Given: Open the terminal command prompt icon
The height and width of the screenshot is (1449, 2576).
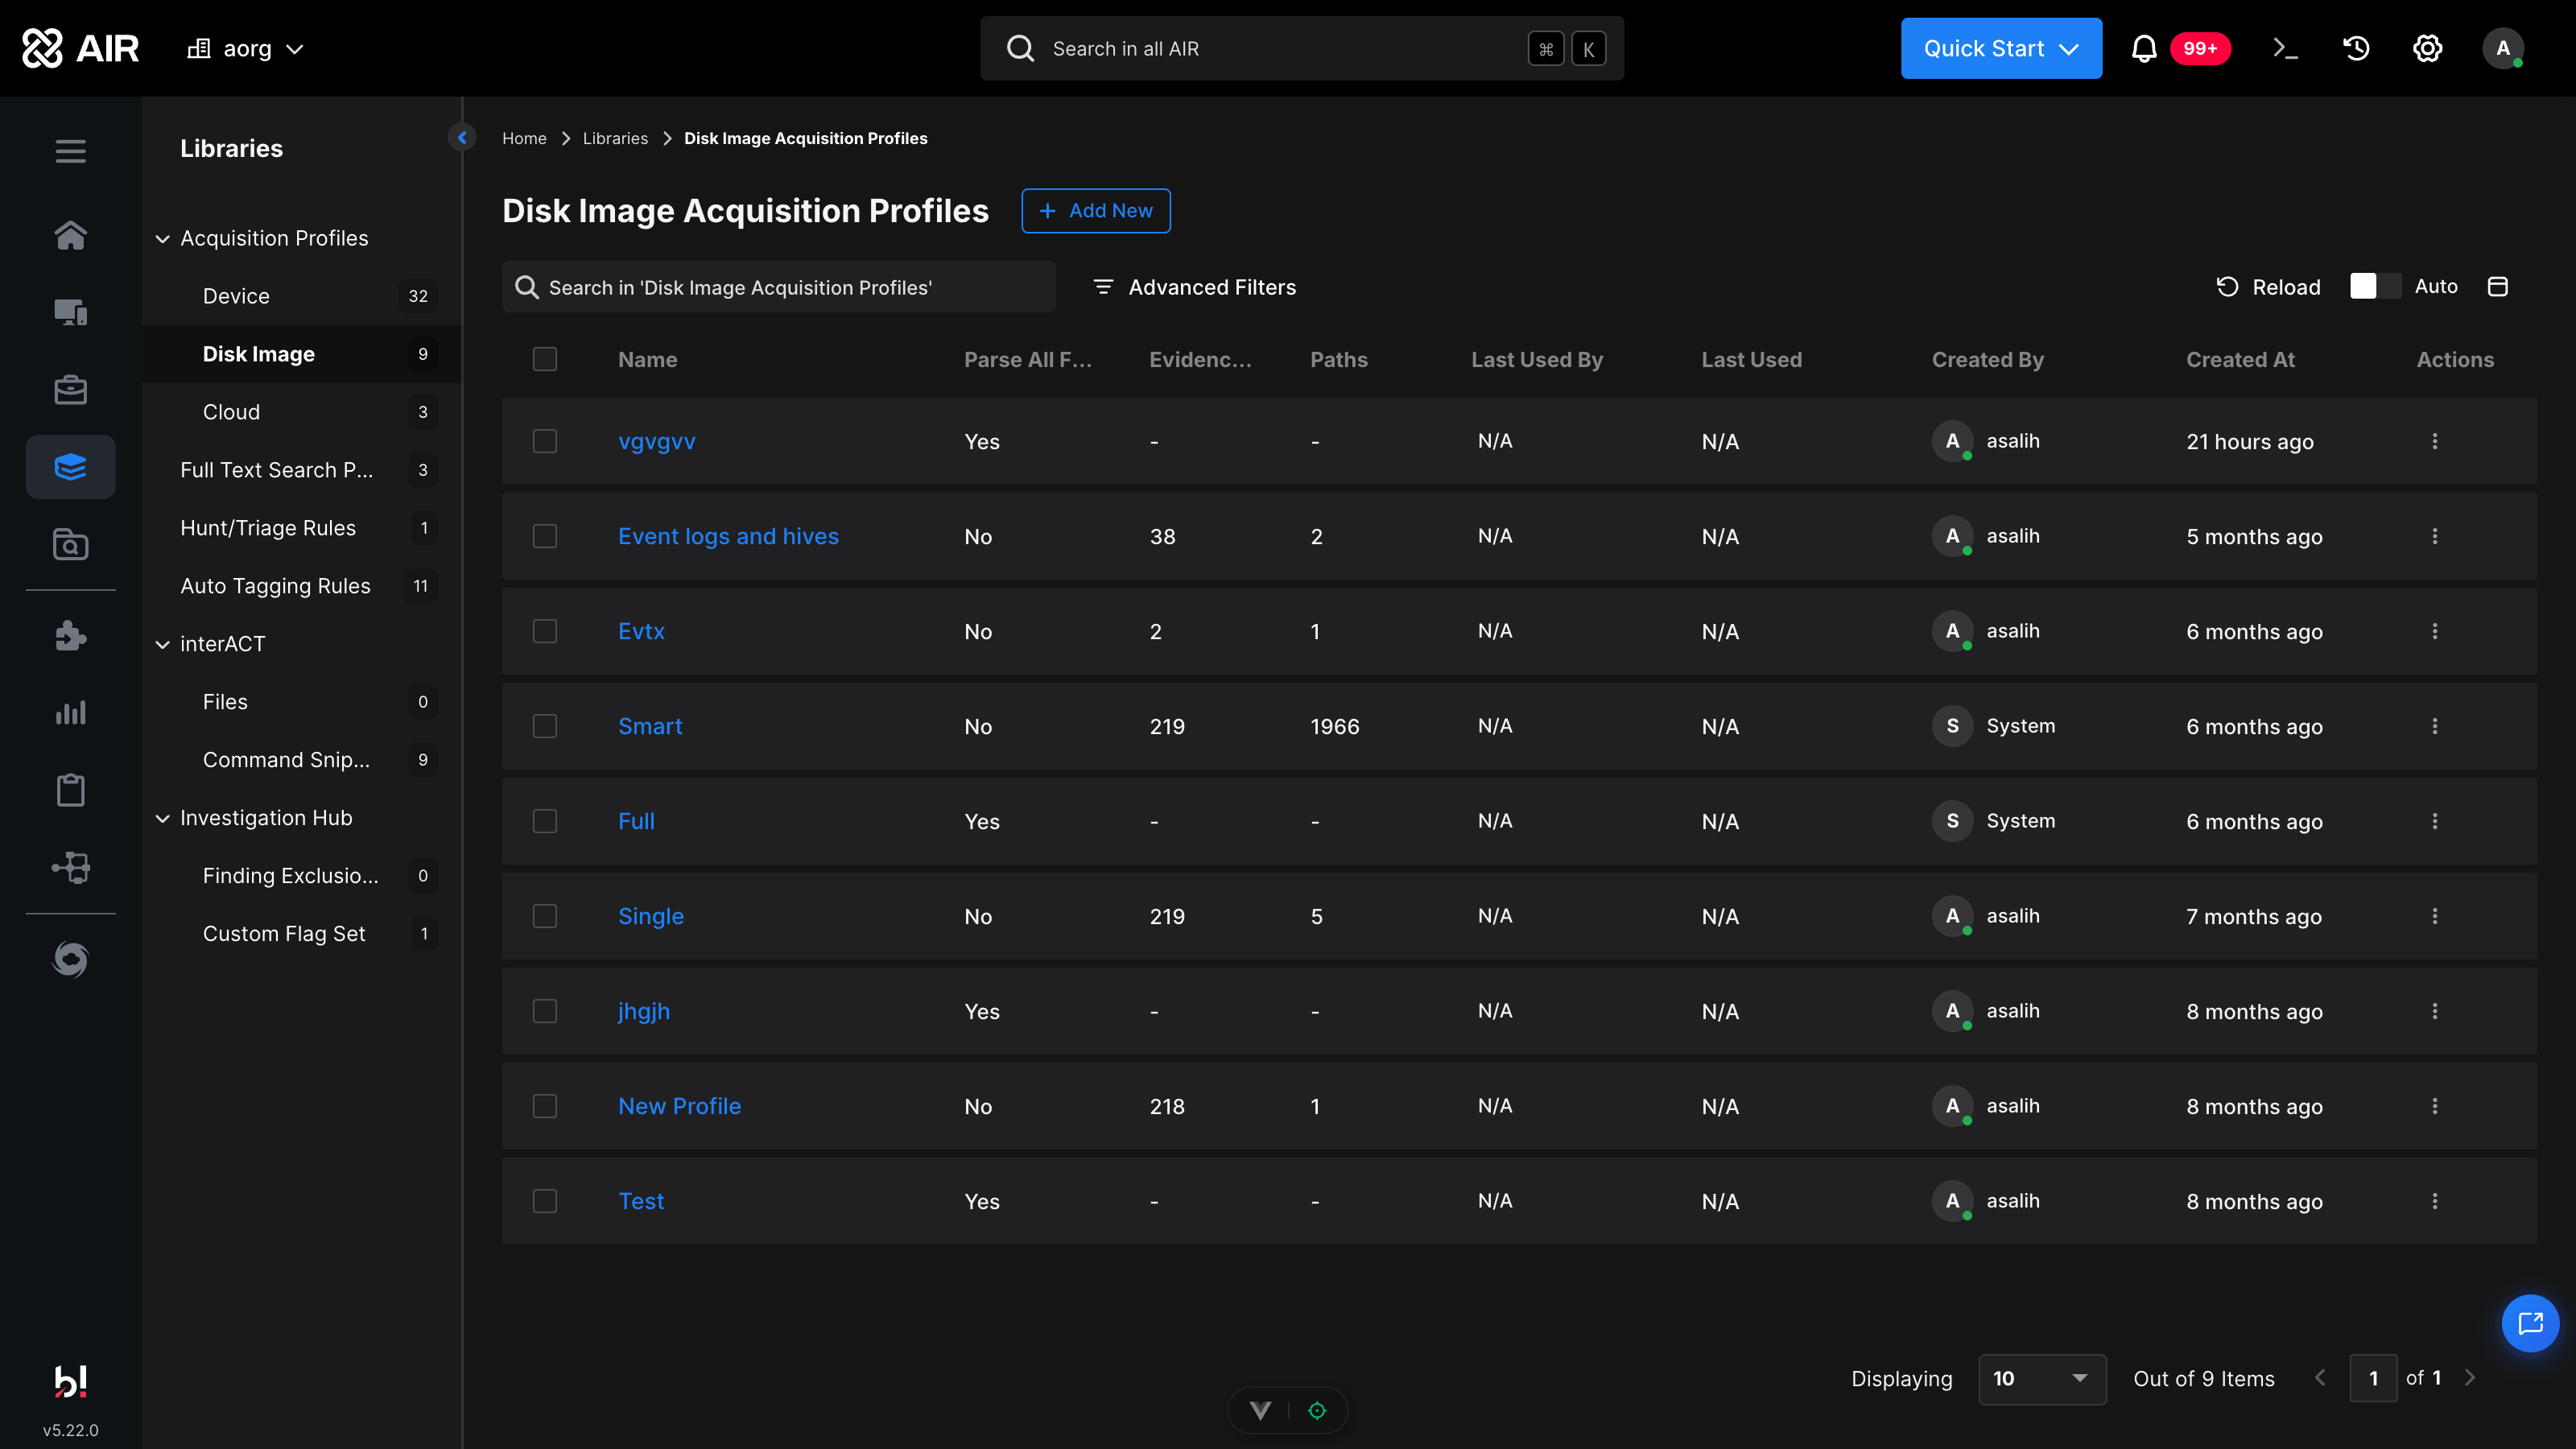Looking at the screenshot, I should coord(2285,48).
